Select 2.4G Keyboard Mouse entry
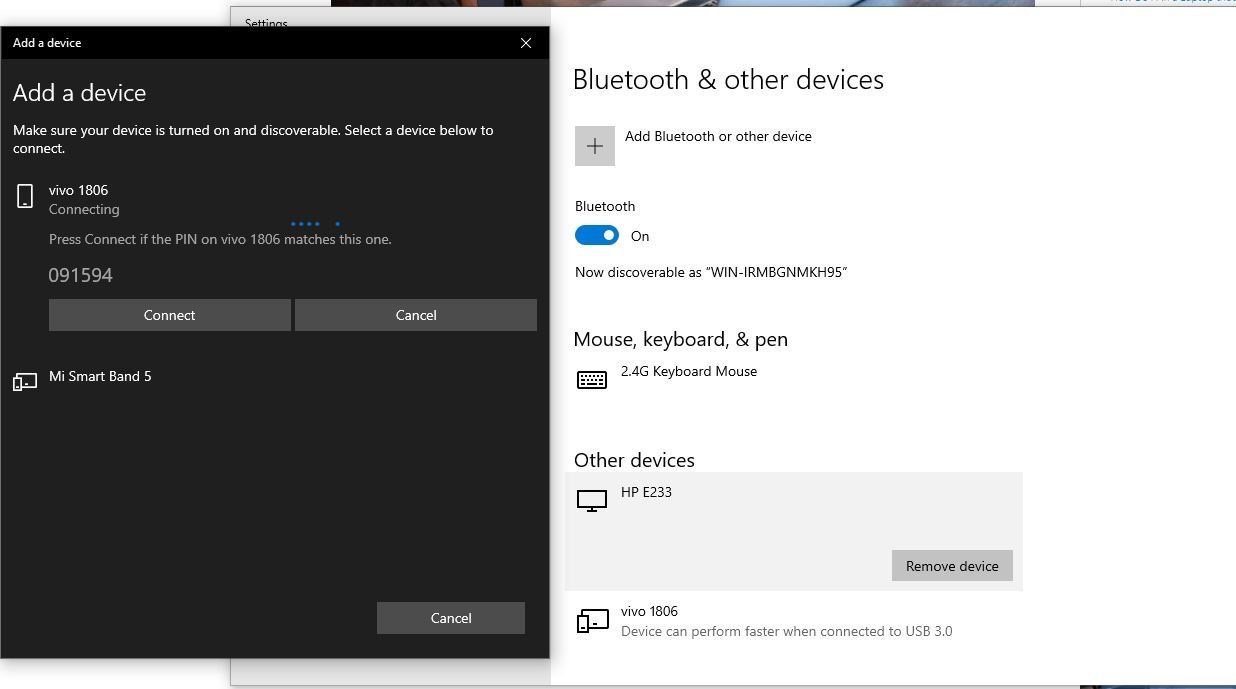This screenshot has width=1236, height=689. [688, 372]
